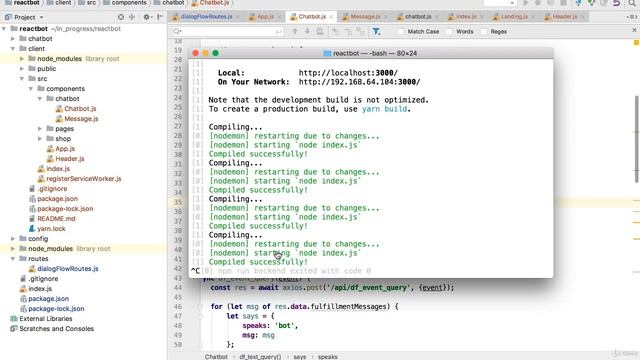Click Chatbot in bottom breadcrumb
This screenshot has height=360, width=640.
[x=216, y=357]
